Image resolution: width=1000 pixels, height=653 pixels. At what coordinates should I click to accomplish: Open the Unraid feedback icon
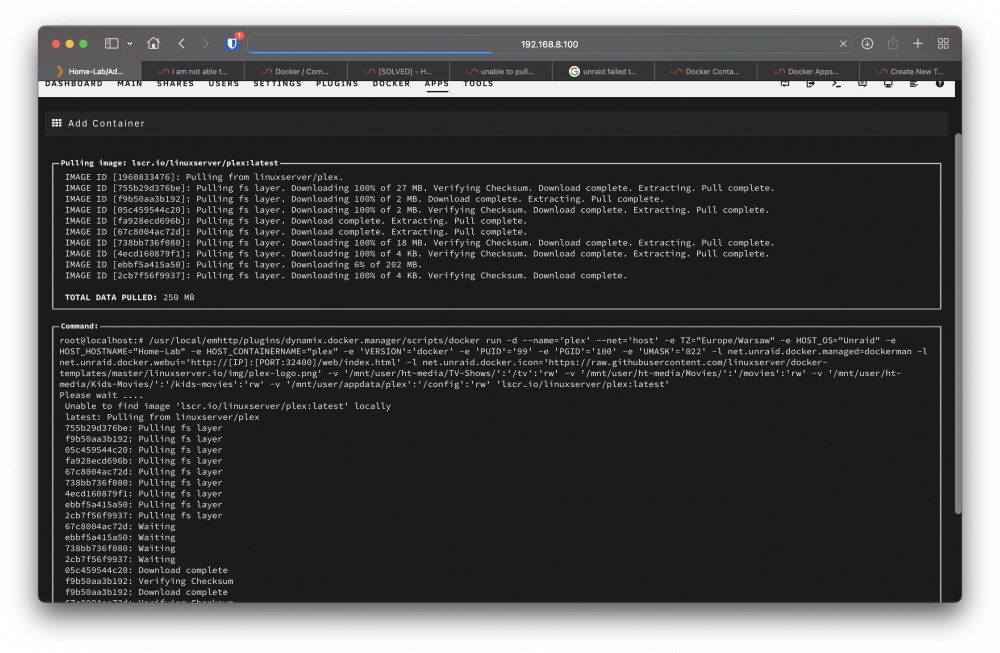[x=862, y=84]
